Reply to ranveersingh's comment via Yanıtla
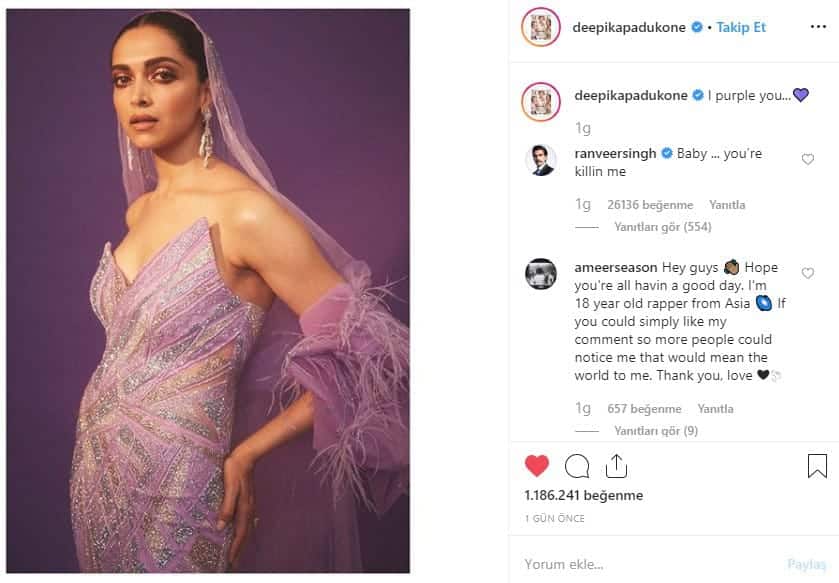This screenshot has width=839, height=583. [727, 205]
